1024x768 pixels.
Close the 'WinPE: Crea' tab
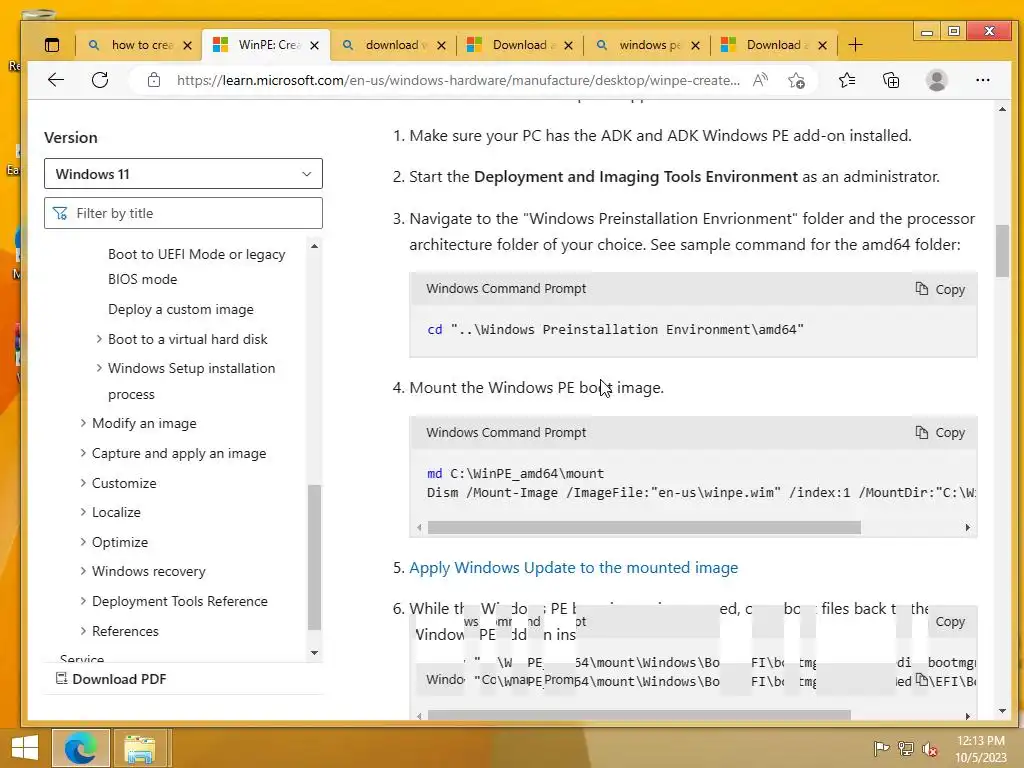point(315,46)
